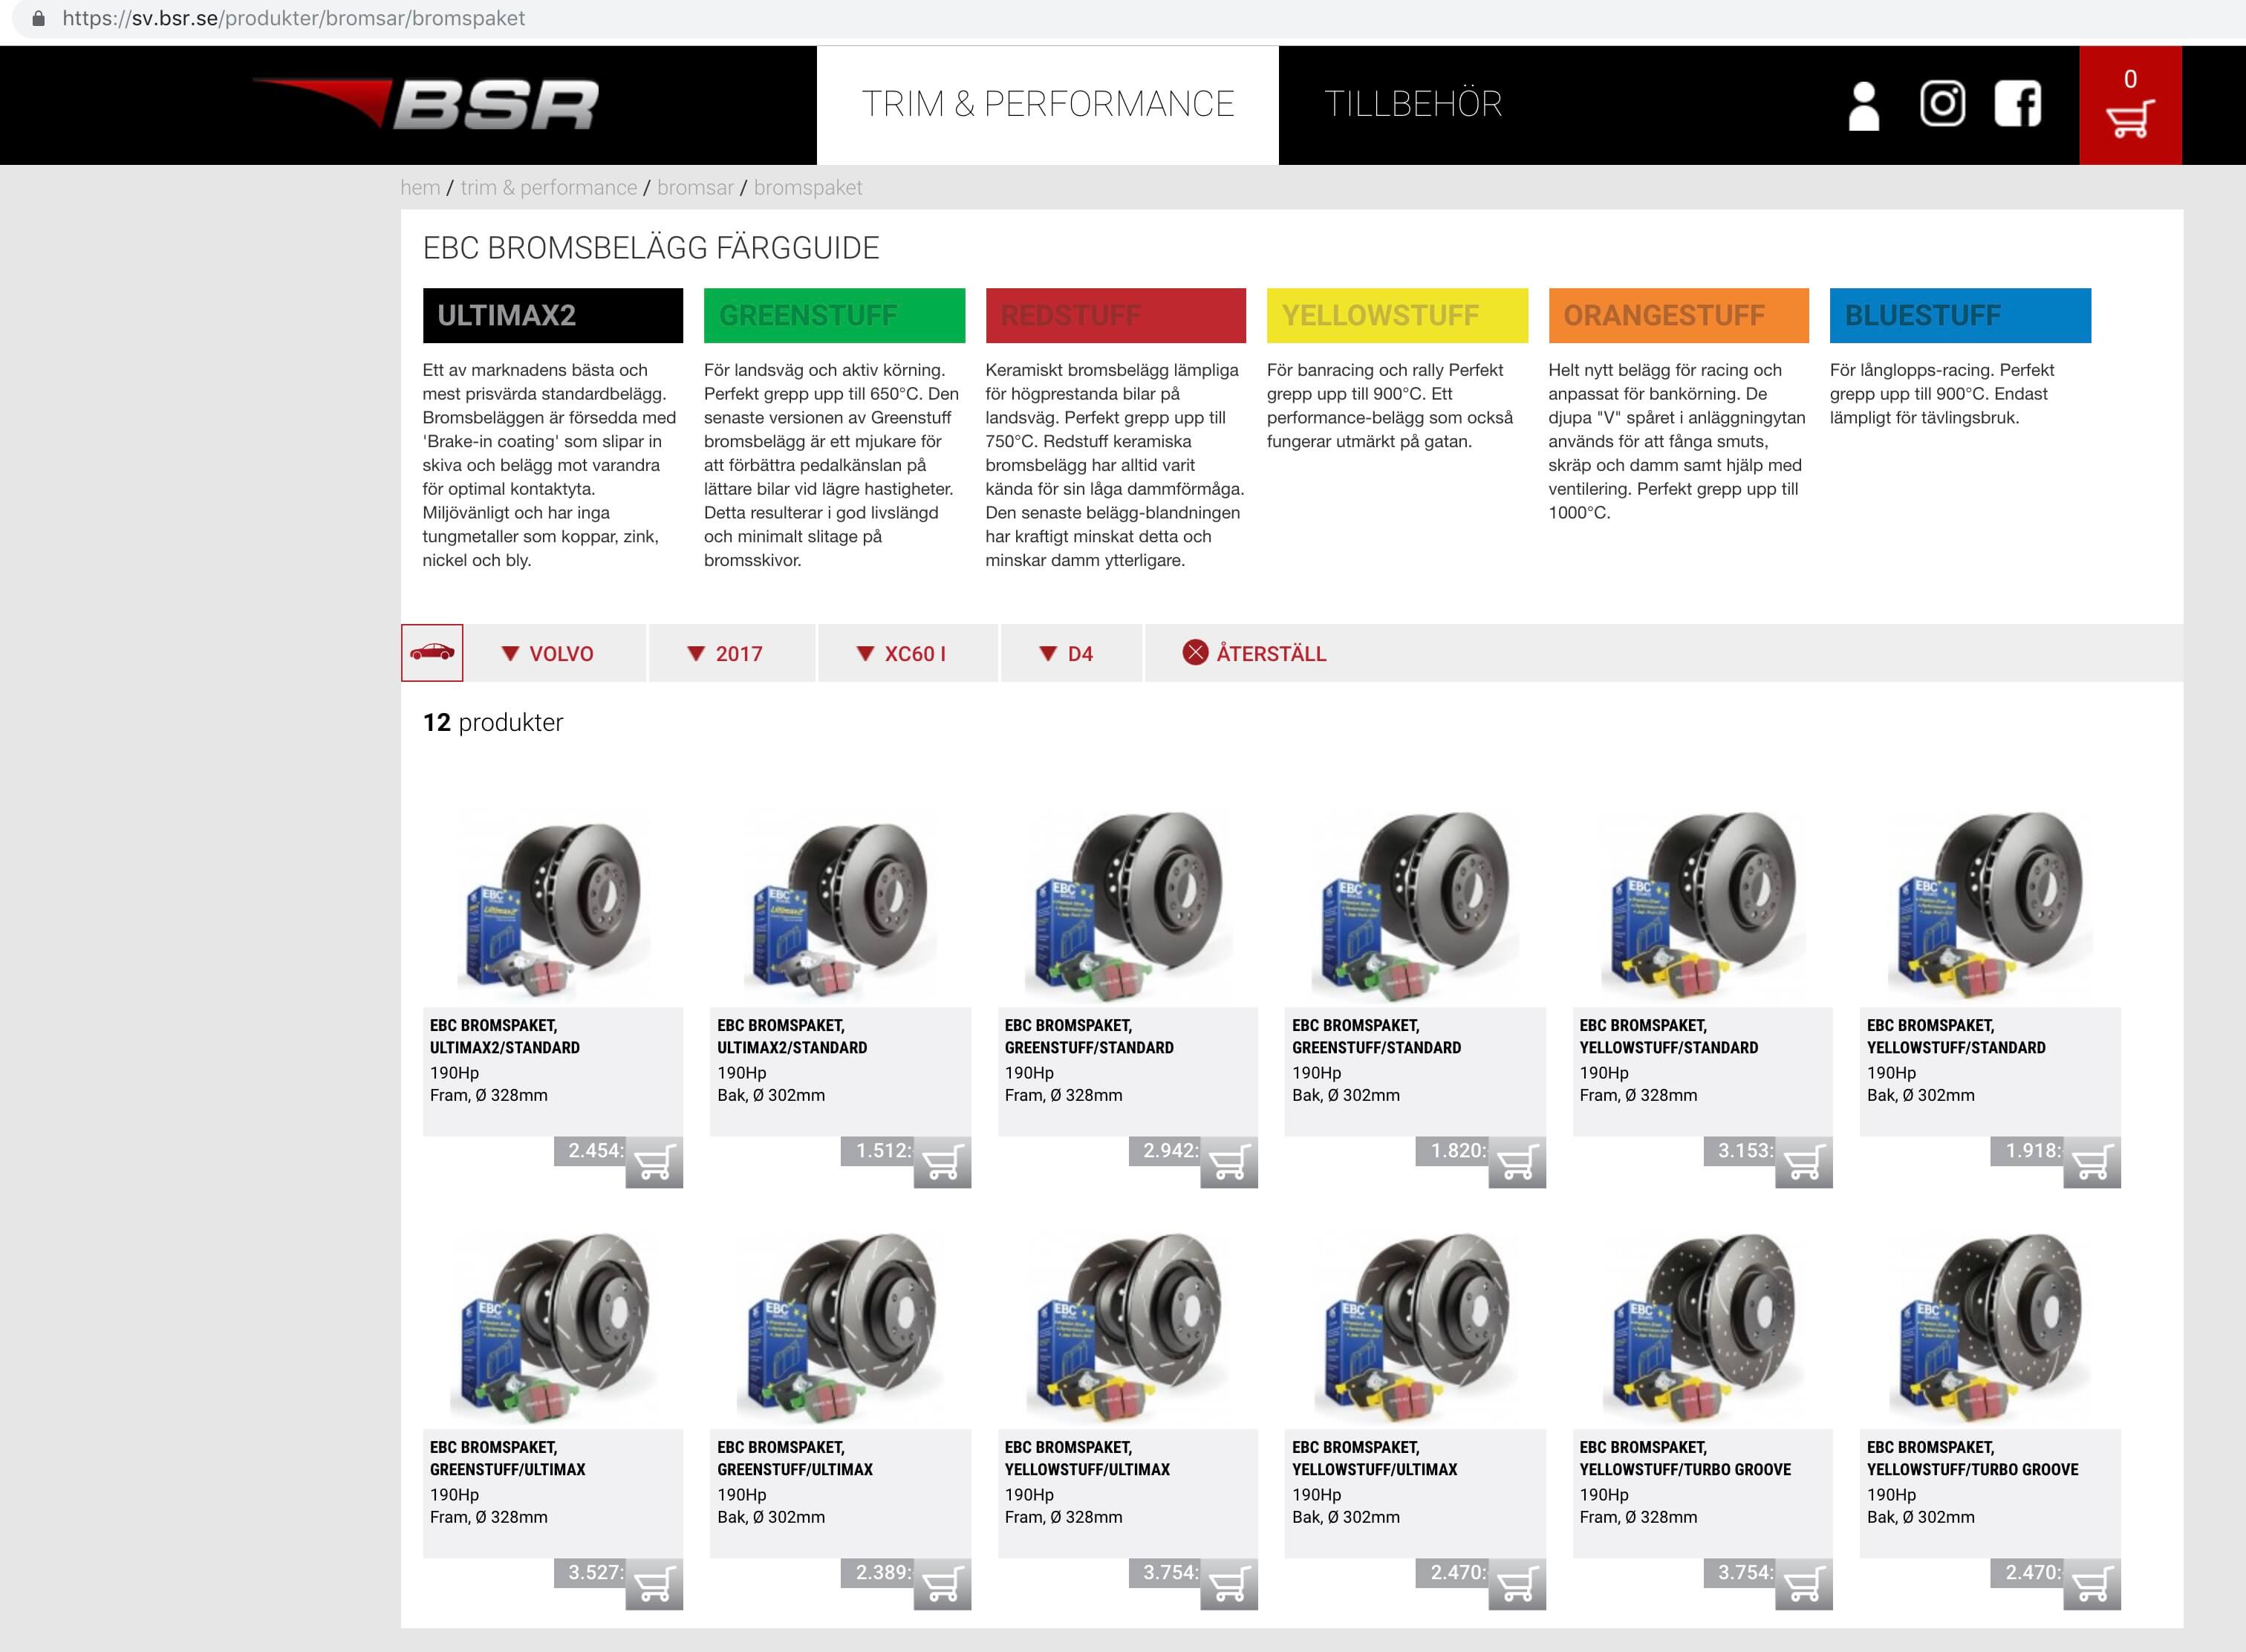2246x1652 pixels.
Task: Open the XC60 I model dropdown
Action: (908, 653)
